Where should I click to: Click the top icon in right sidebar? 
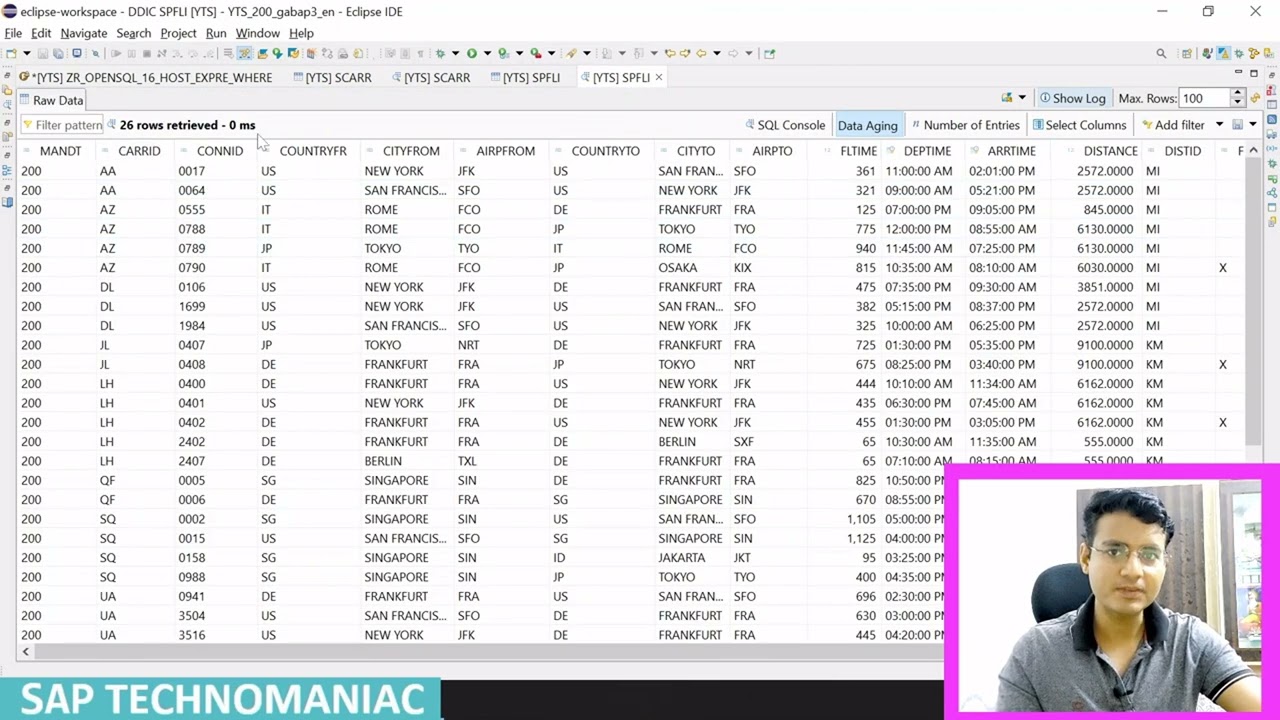[1272, 75]
